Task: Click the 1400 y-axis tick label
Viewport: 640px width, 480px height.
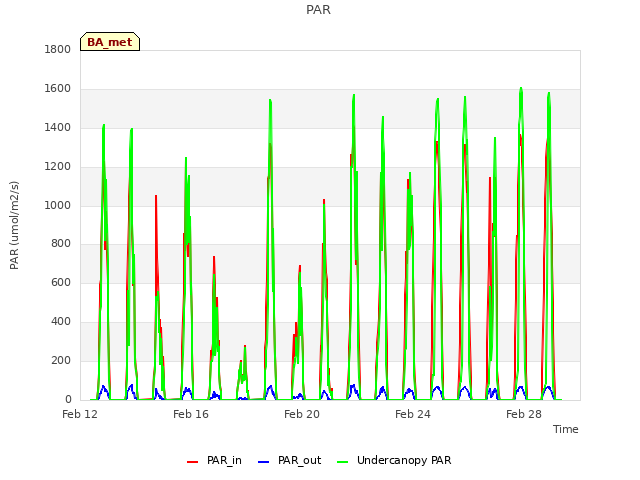Action: 58,128
